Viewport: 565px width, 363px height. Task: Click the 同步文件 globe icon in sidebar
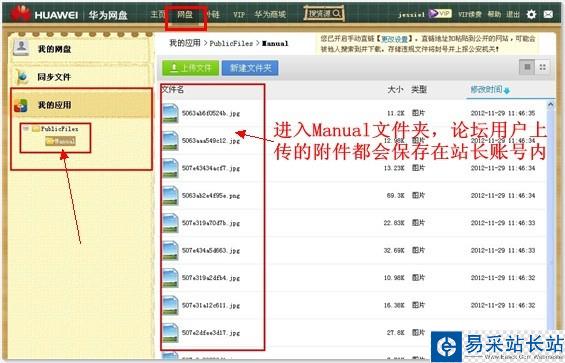pos(22,76)
